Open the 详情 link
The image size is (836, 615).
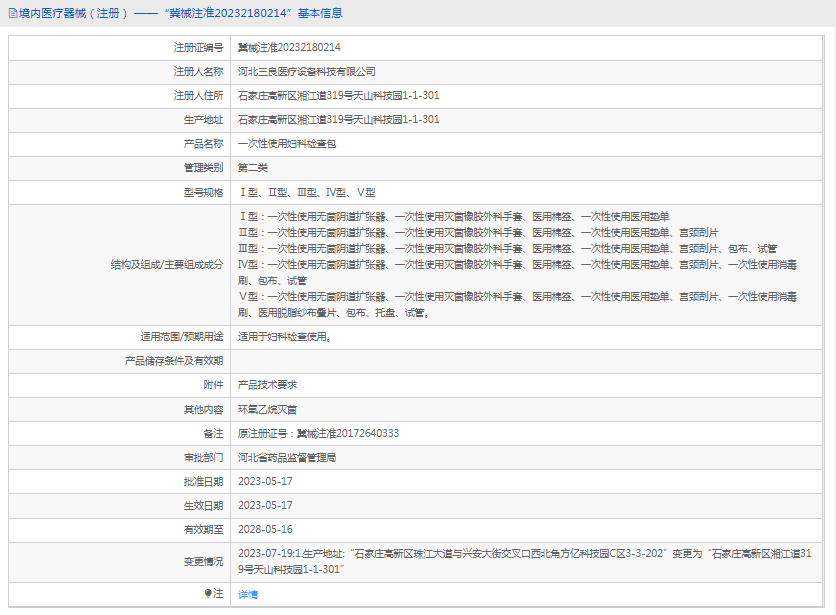[248, 594]
